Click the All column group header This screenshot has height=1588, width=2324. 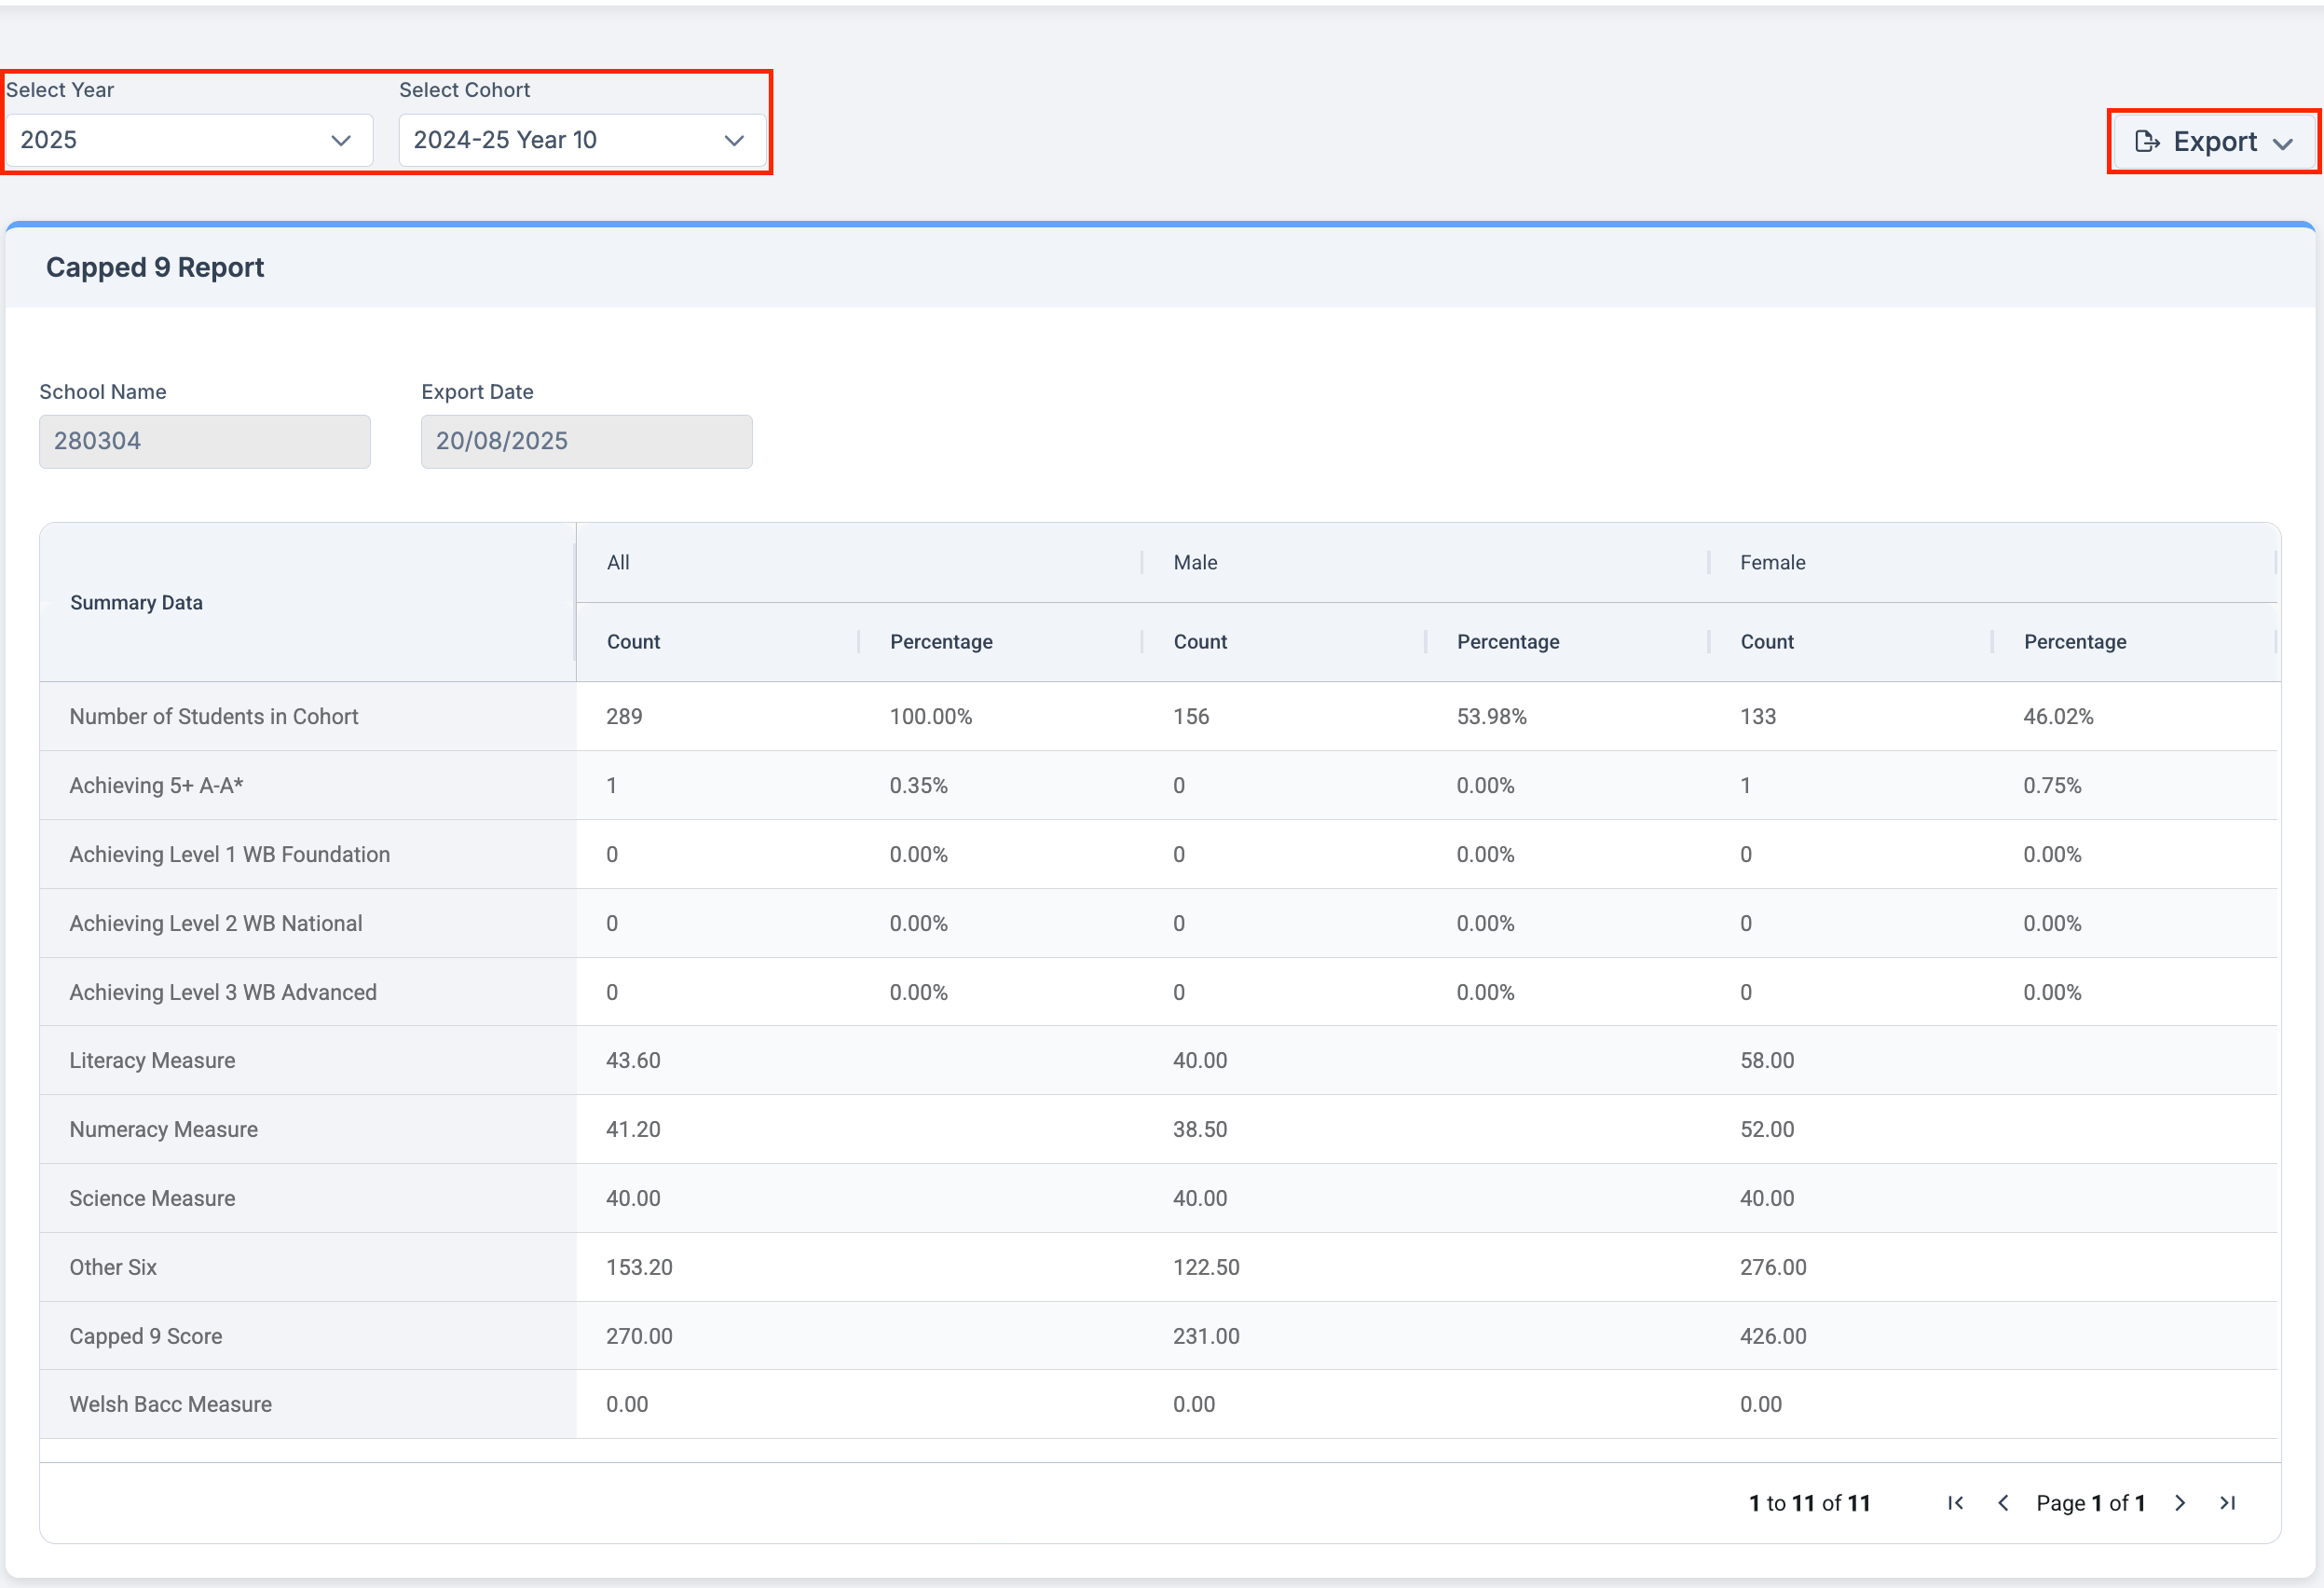618,562
